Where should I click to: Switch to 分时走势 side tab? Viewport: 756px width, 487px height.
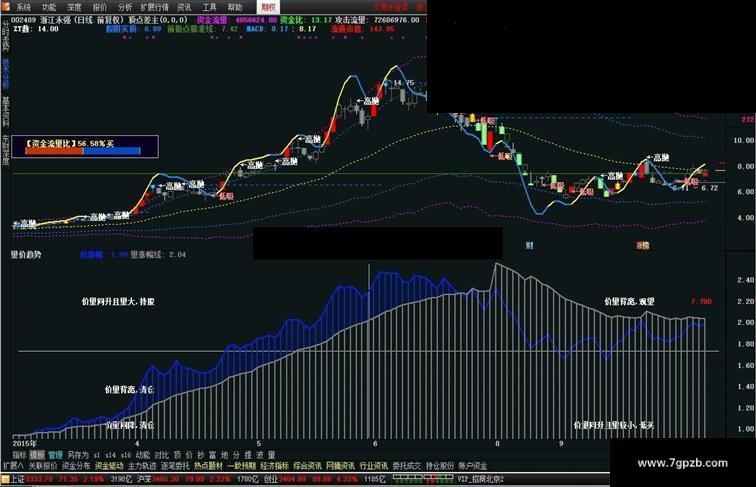click(5, 36)
